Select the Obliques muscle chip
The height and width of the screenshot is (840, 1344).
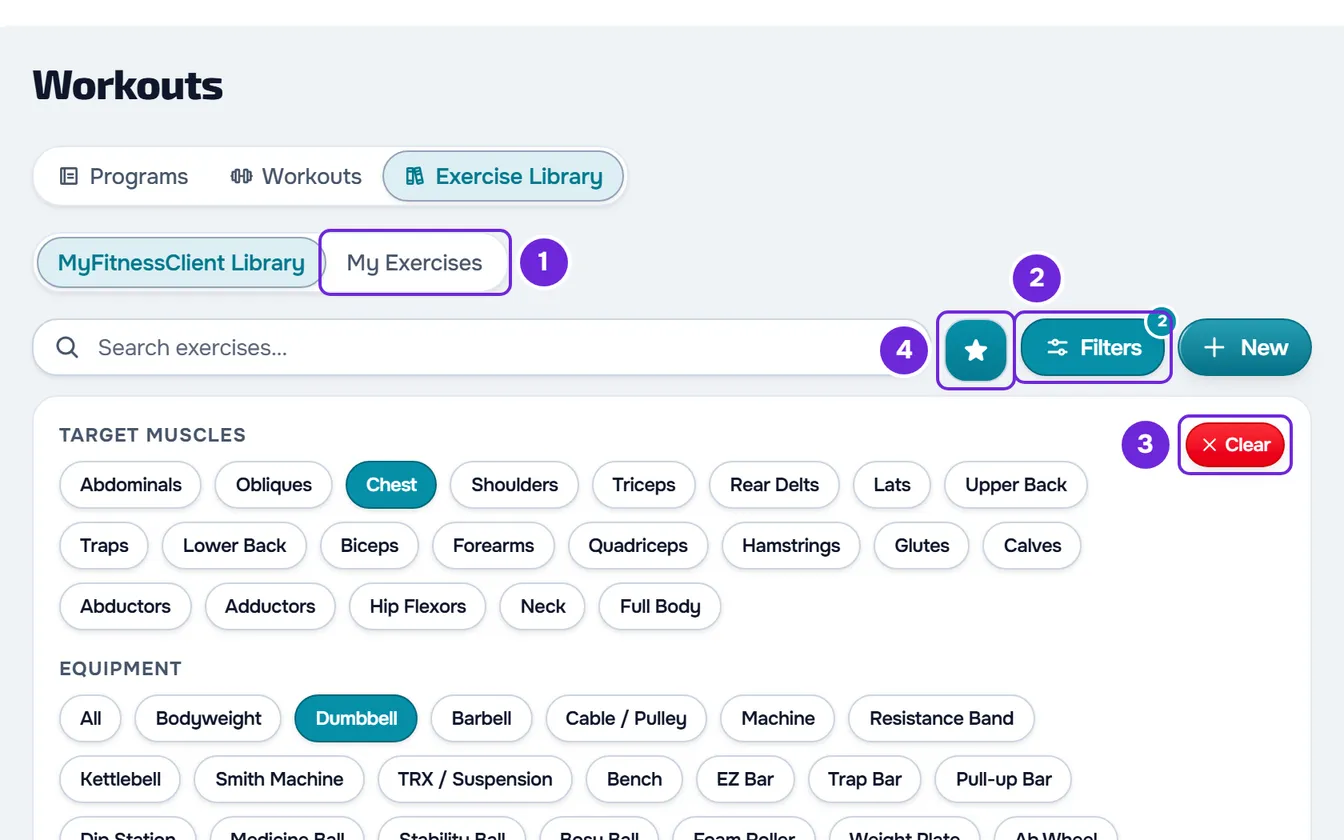(x=274, y=485)
